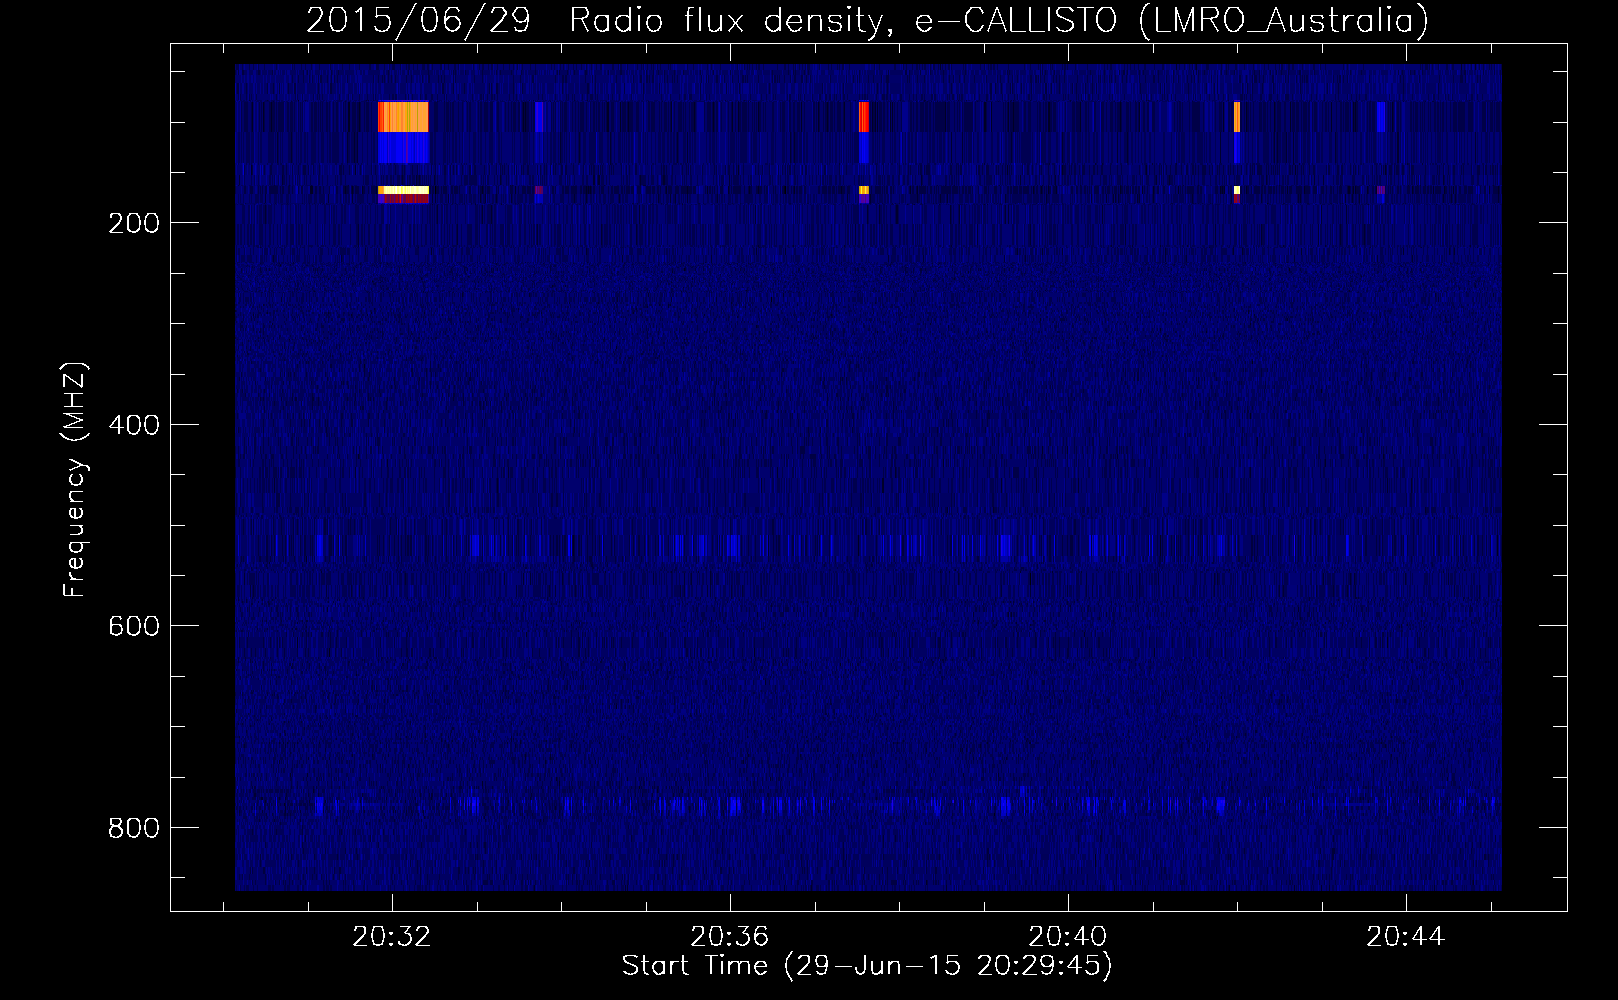Viewport: 1618px width, 1000px height.
Task: Click the narrow orange burst near 20:42
Action: [1237, 117]
